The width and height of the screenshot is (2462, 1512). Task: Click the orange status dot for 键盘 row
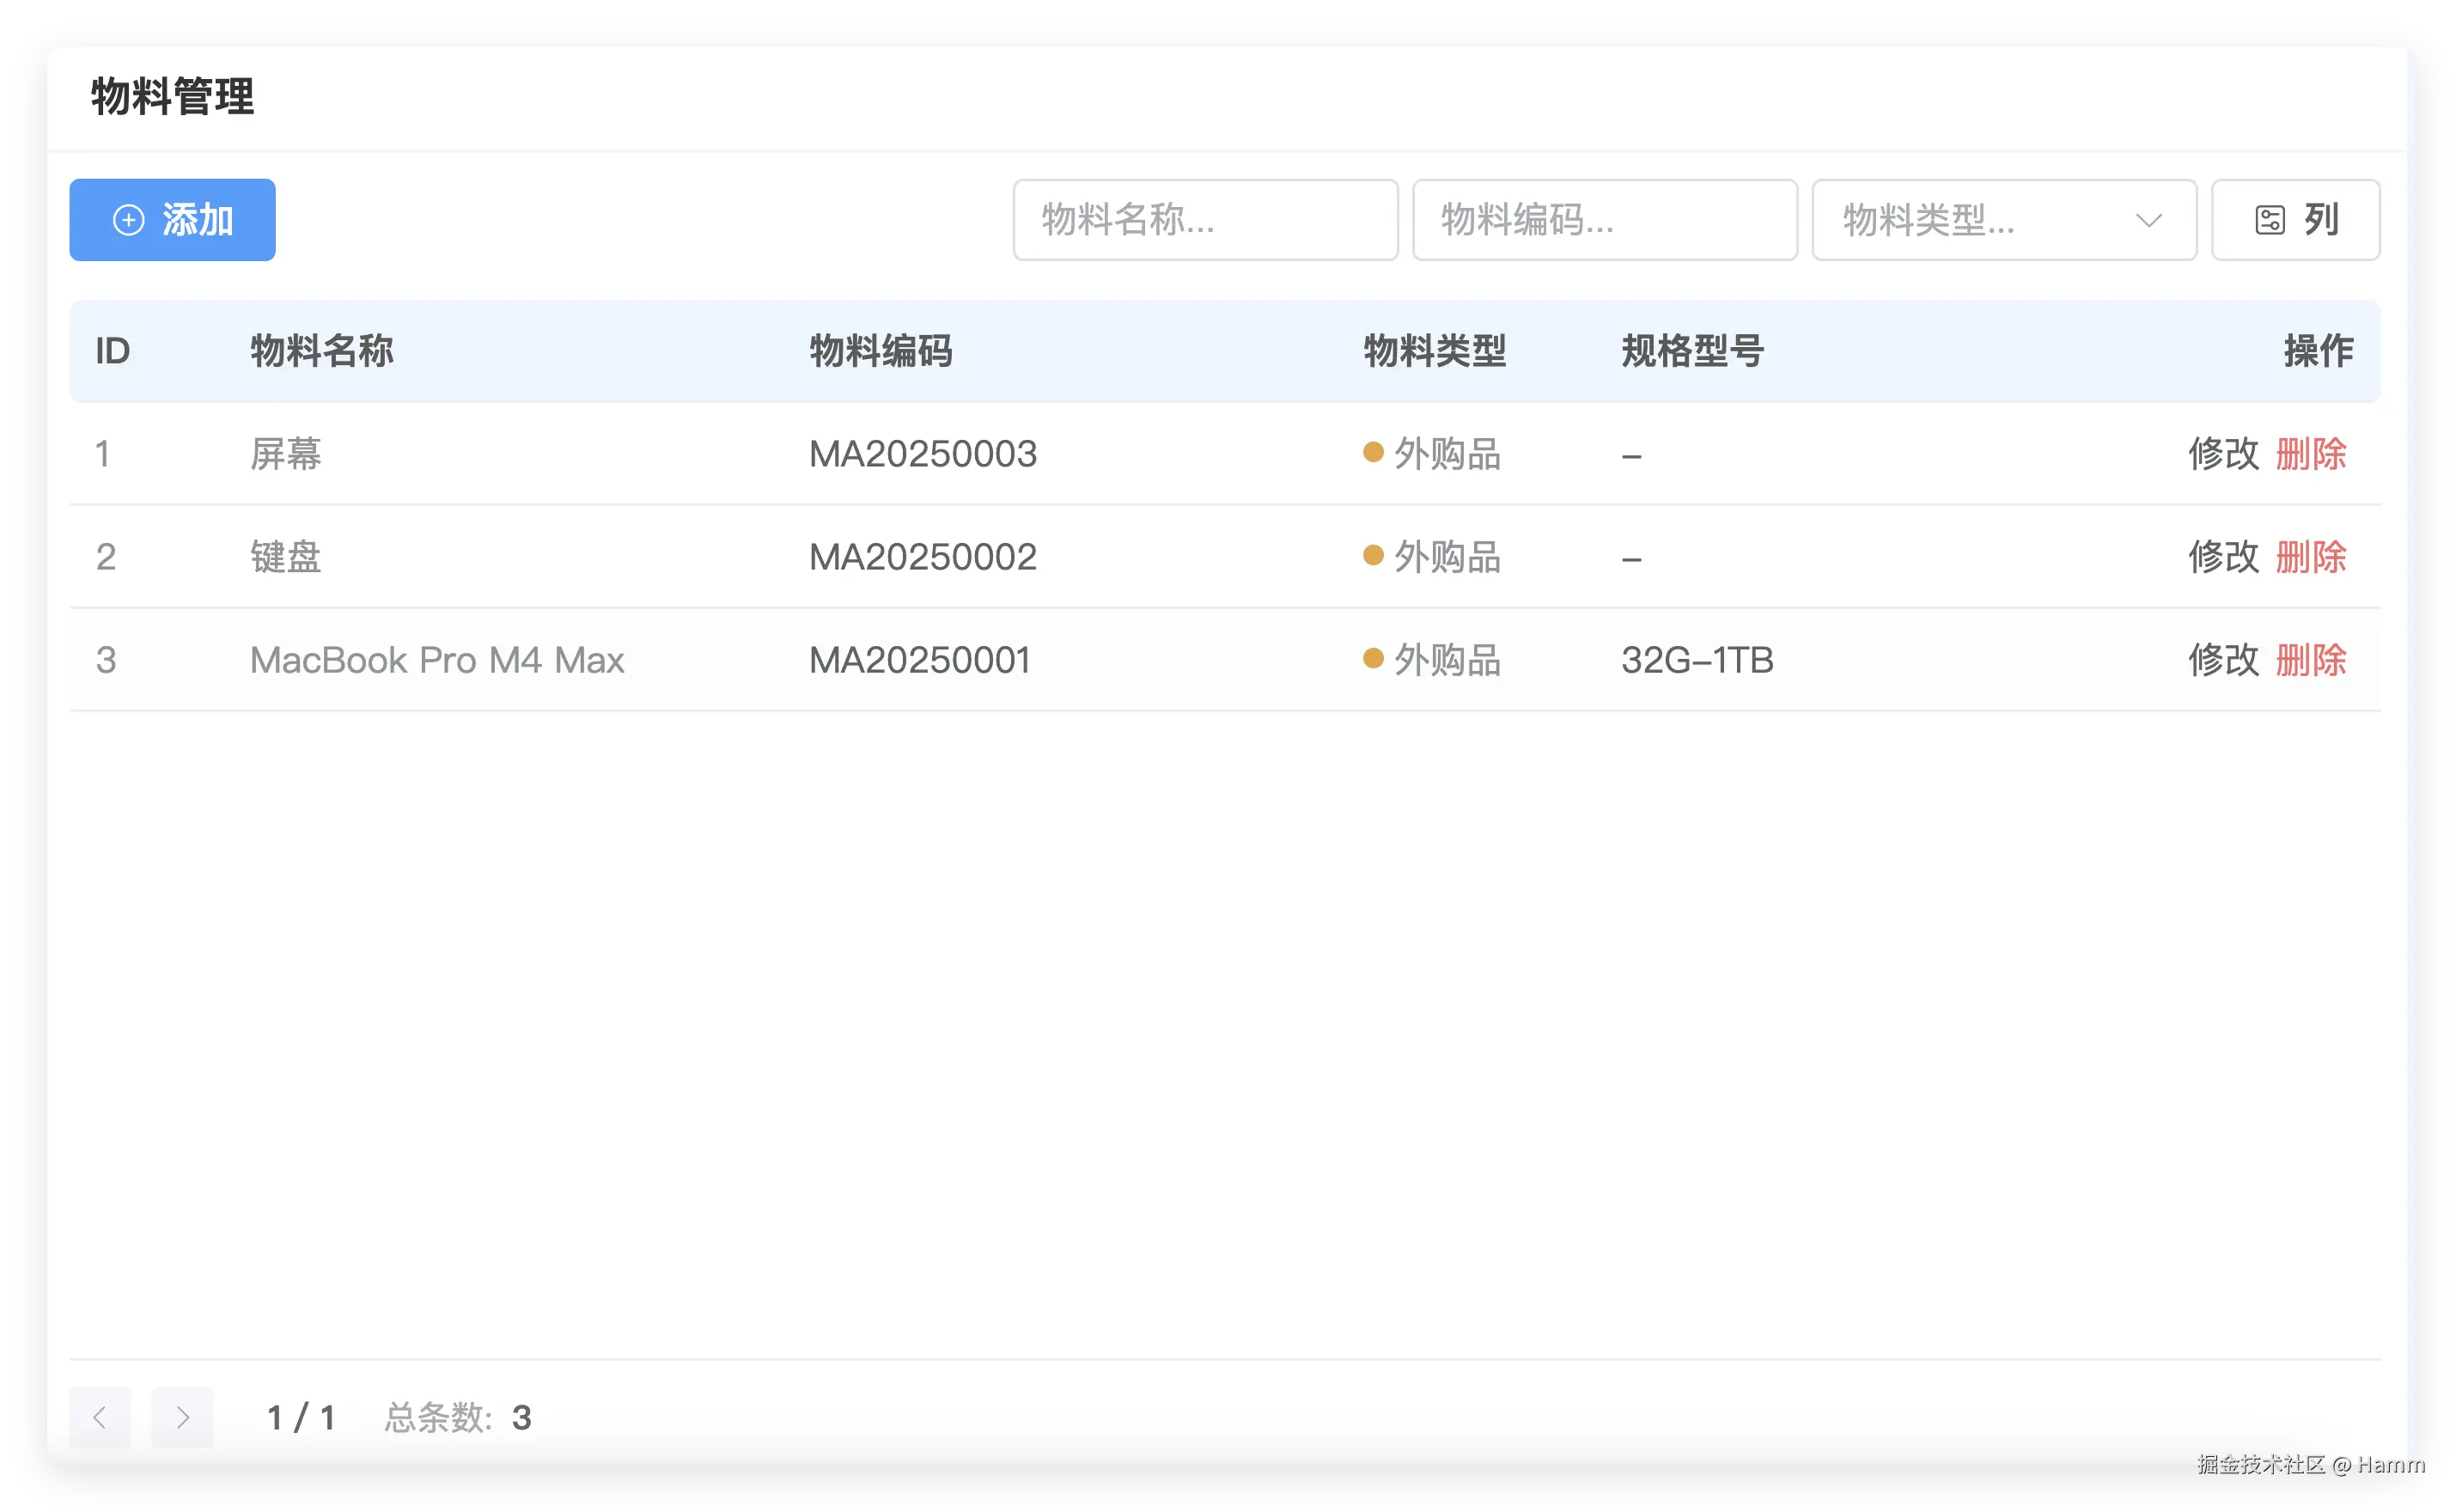coord(1371,556)
